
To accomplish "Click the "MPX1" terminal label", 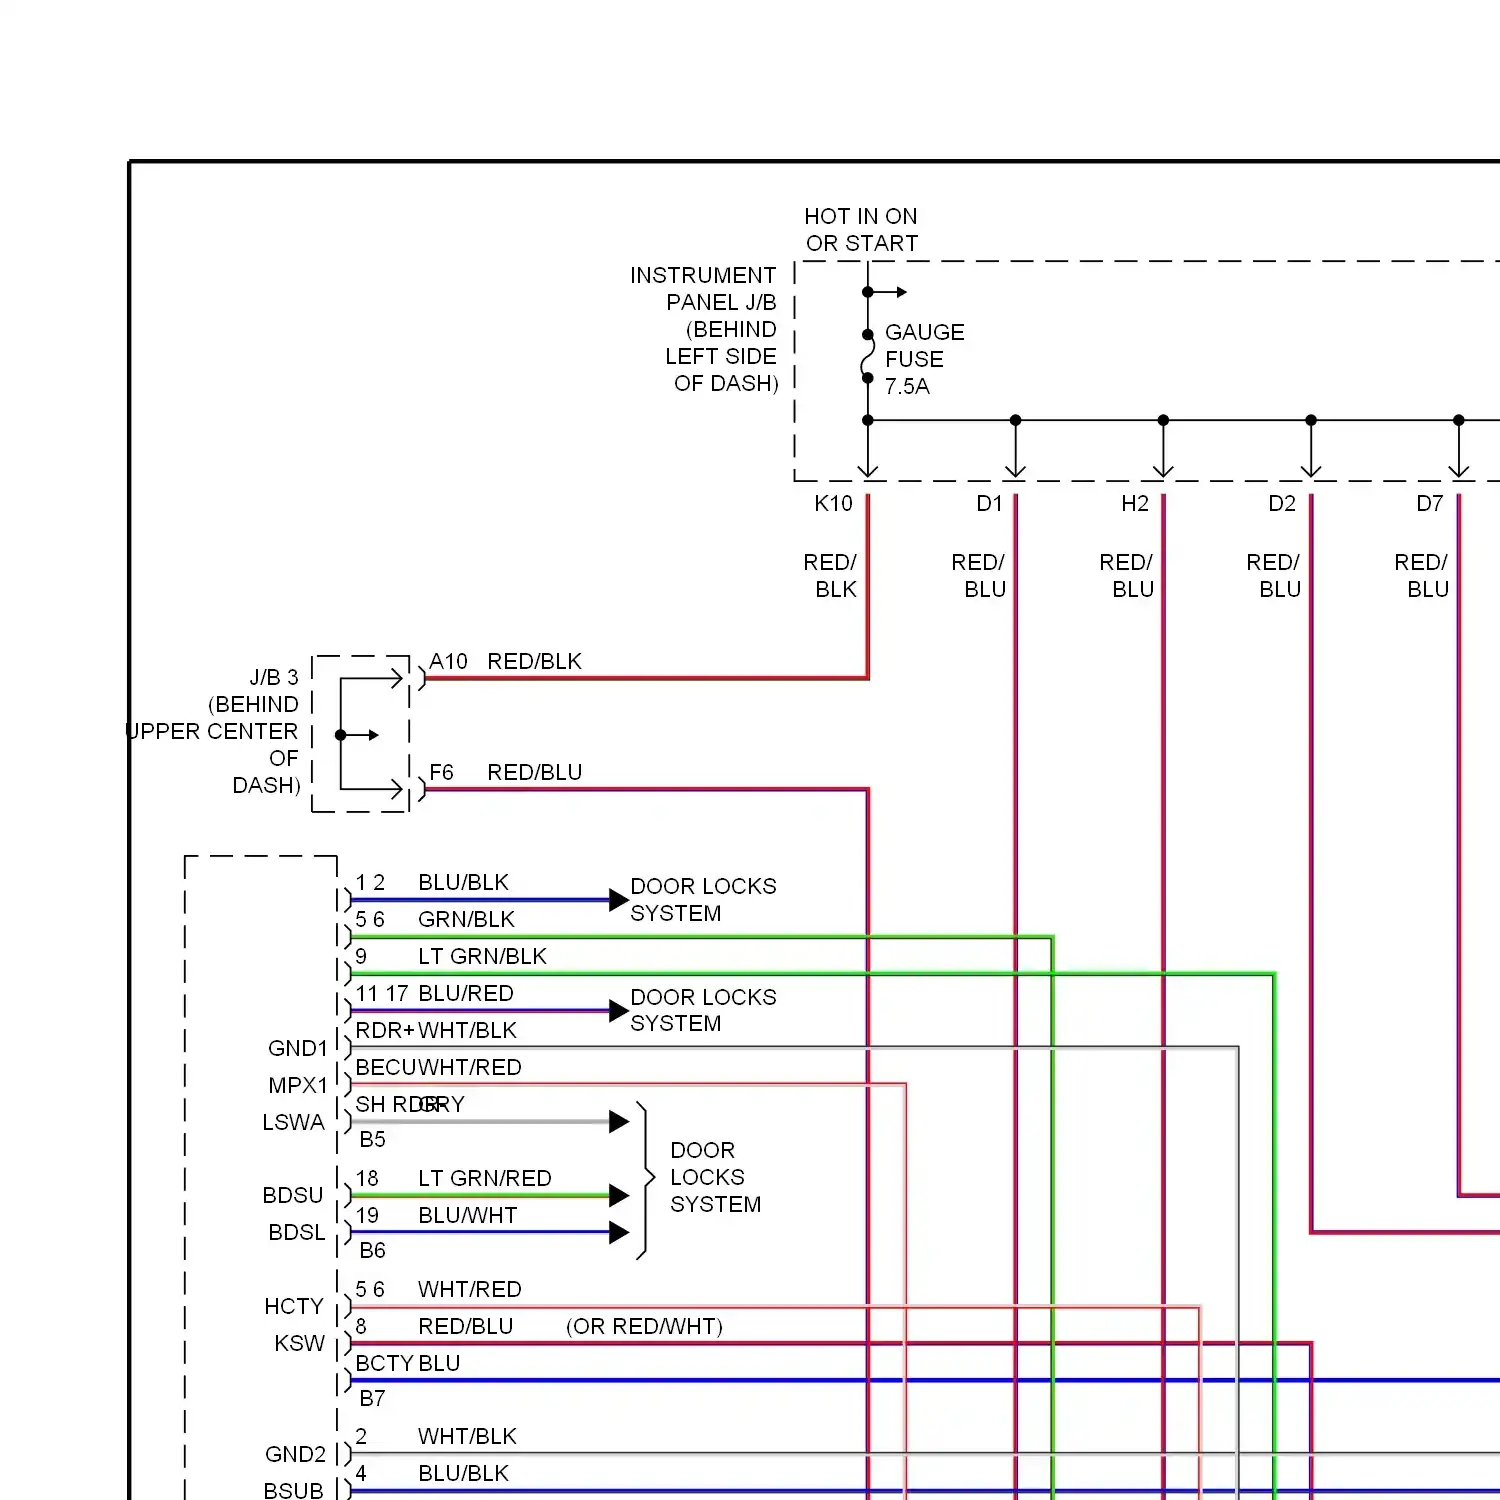I will coord(298,1085).
